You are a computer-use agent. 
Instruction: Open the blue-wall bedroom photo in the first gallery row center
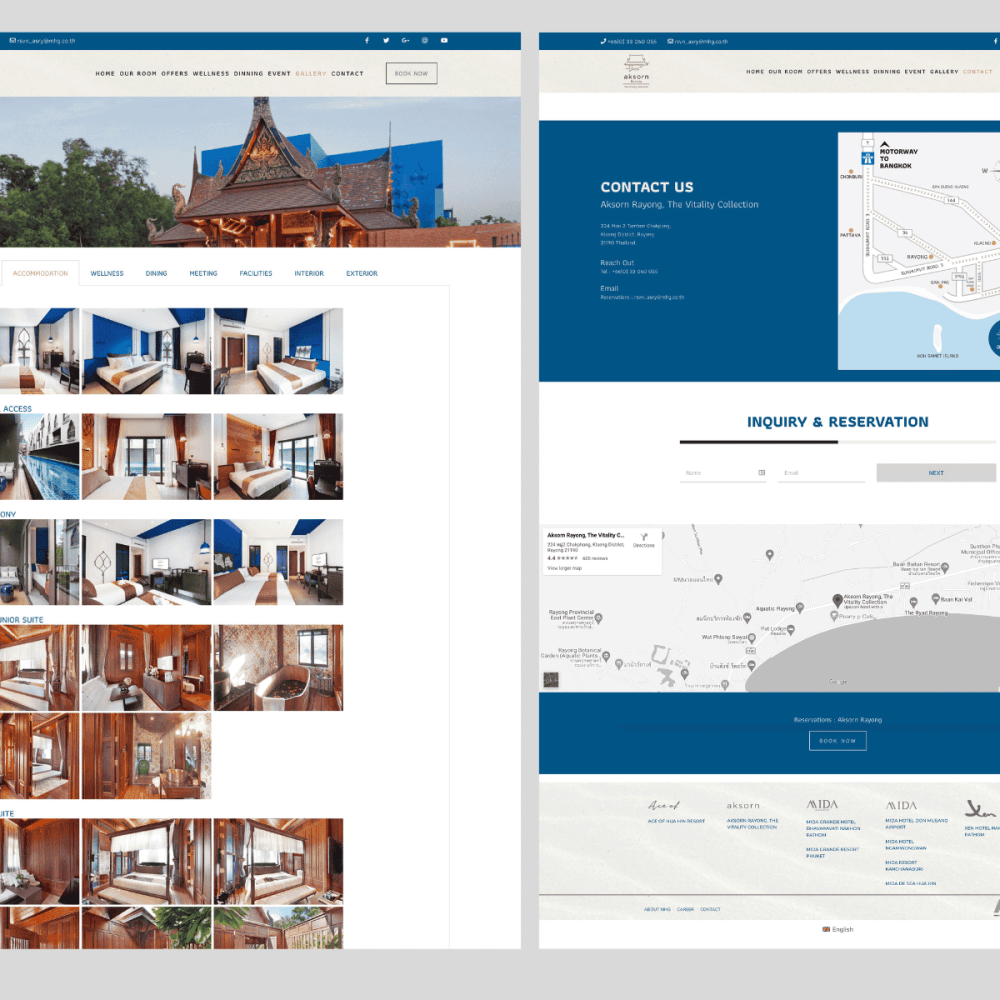[x=146, y=351]
